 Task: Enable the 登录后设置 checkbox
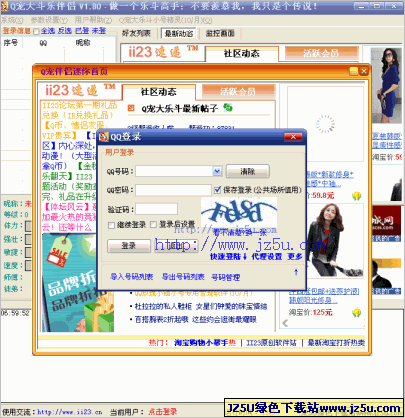coord(153,224)
